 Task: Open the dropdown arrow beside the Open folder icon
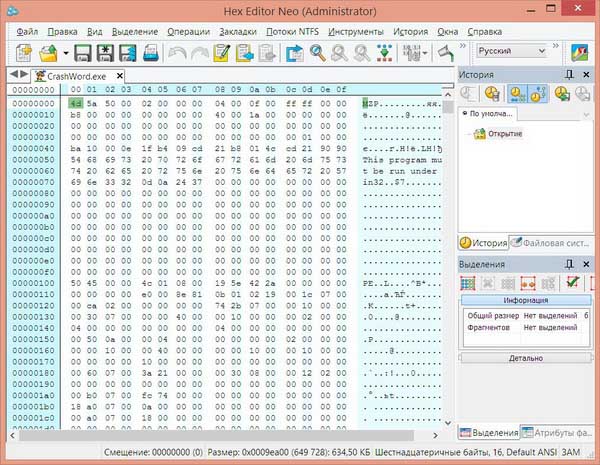click(x=65, y=52)
